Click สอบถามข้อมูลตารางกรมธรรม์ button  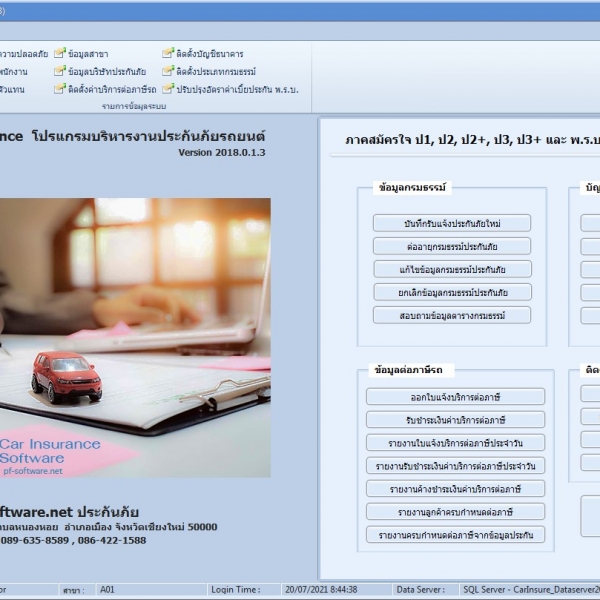tap(452, 315)
